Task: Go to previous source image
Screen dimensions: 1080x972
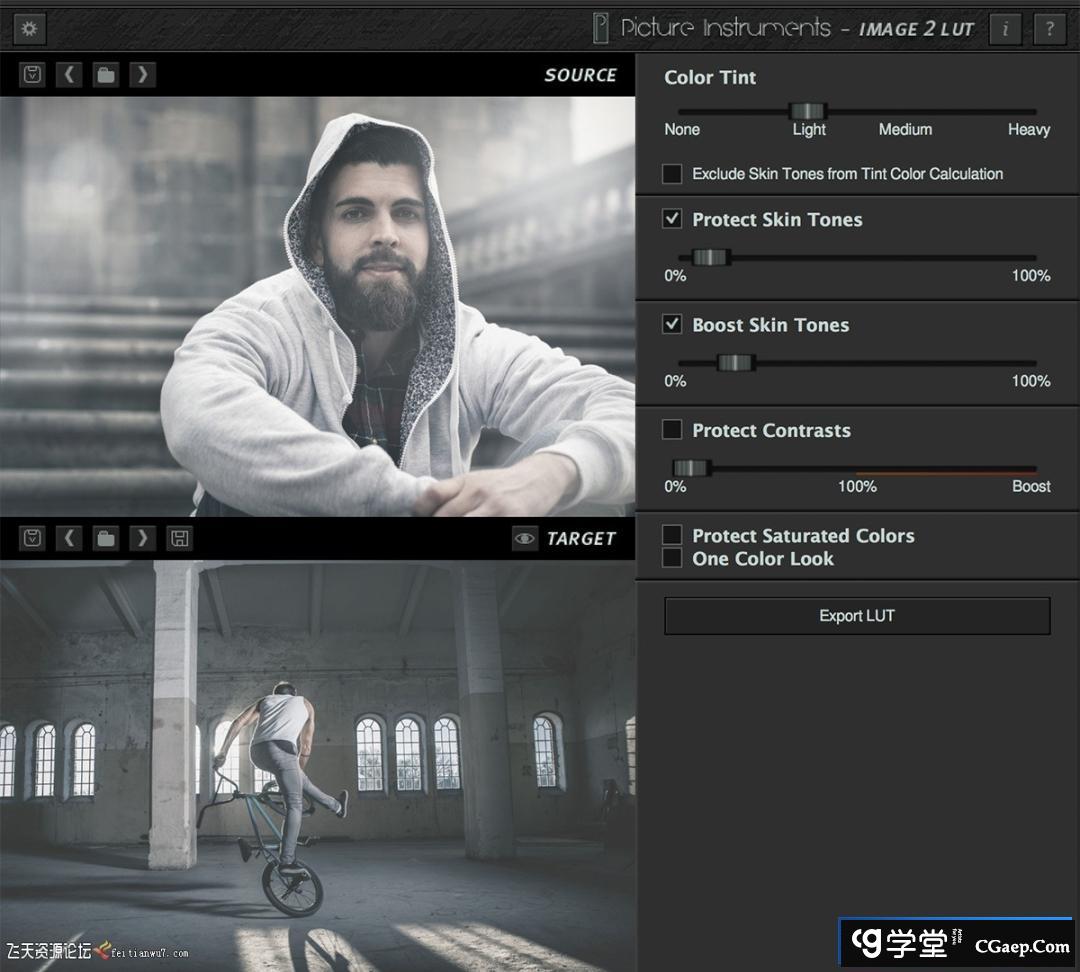Action: [69, 75]
